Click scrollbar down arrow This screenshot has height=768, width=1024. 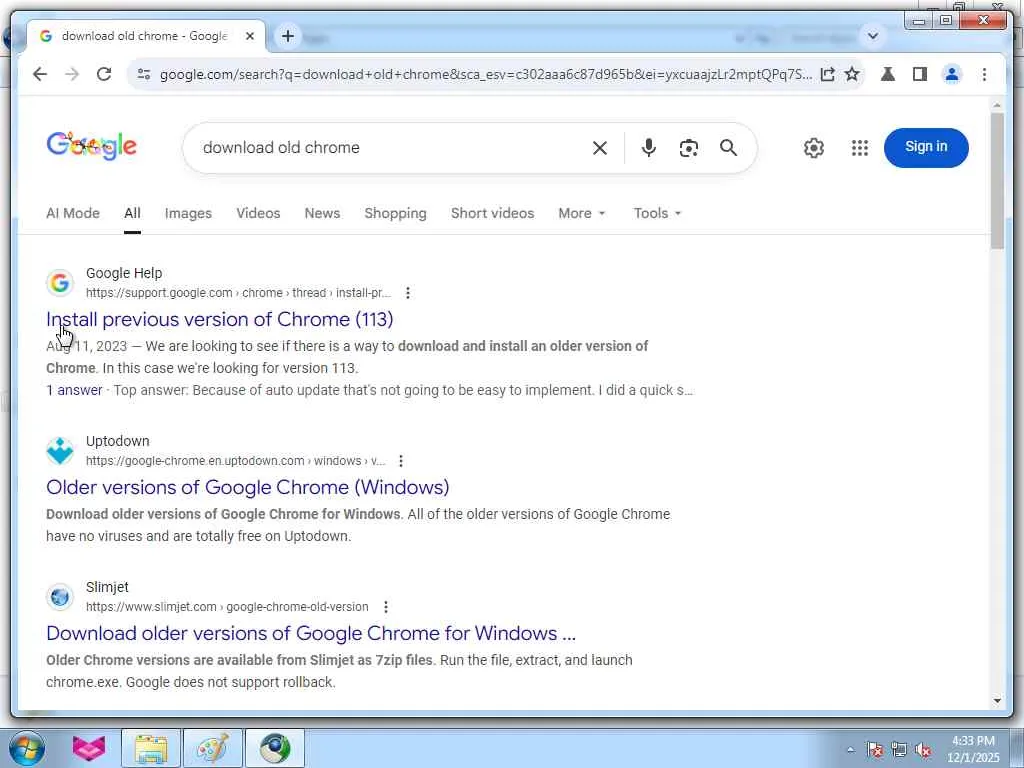click(x=997, y=701)
